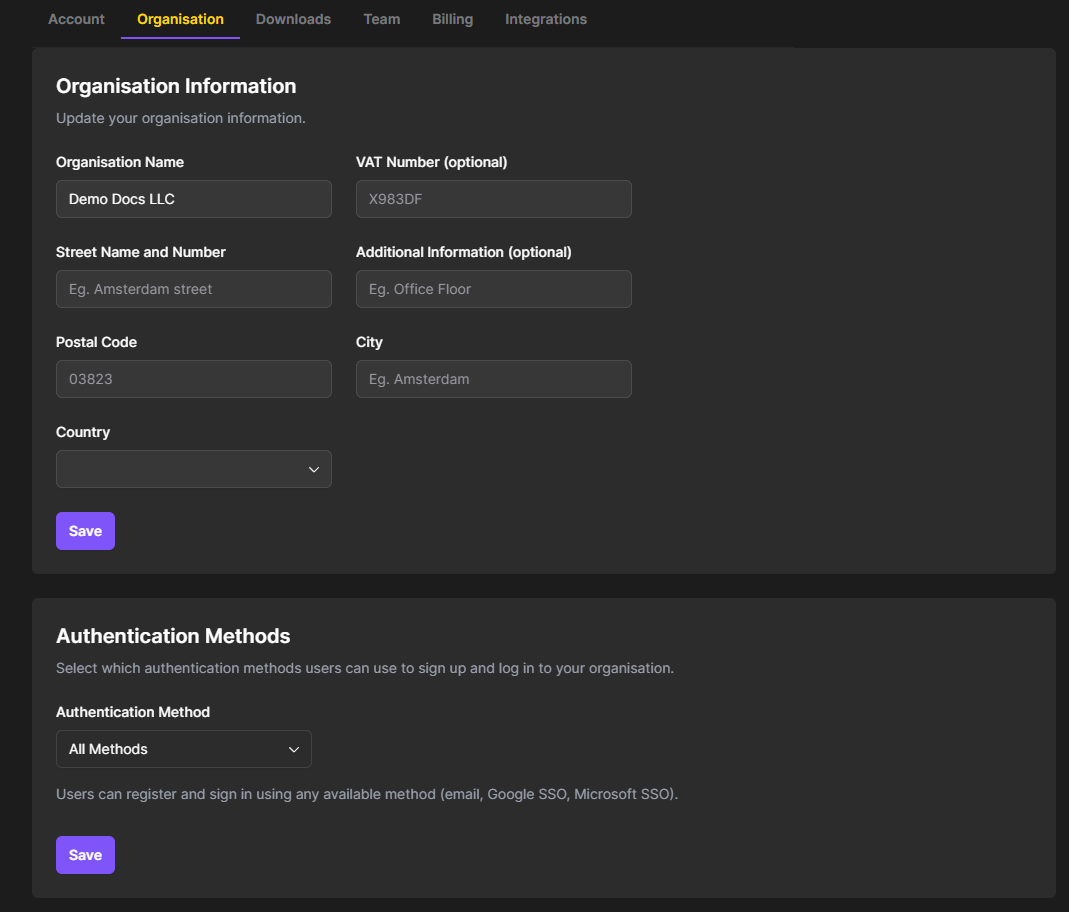Click the Additional Information optional field

point(493,289)
